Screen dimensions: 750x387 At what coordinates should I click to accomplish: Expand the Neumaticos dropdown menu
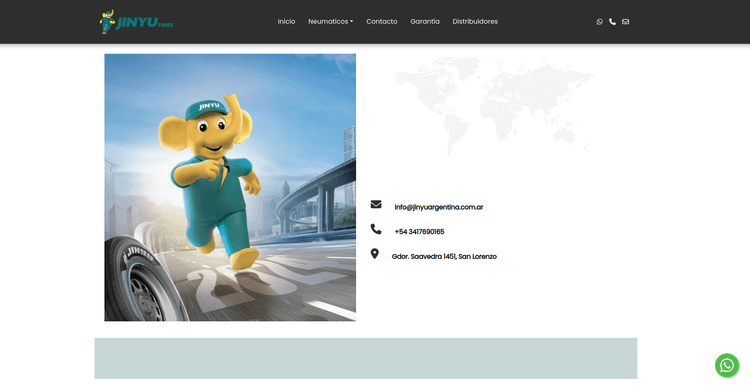point(331,22)
